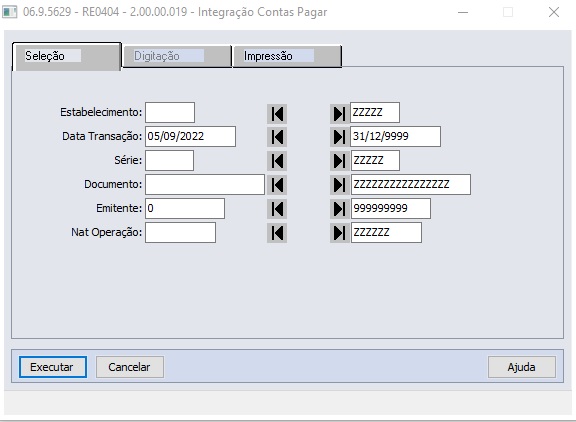Focus the Documento final field ZZZZZZZZZZZZZZZZ
Viewport: 576px width, 422px height.
tap(411, 184)
